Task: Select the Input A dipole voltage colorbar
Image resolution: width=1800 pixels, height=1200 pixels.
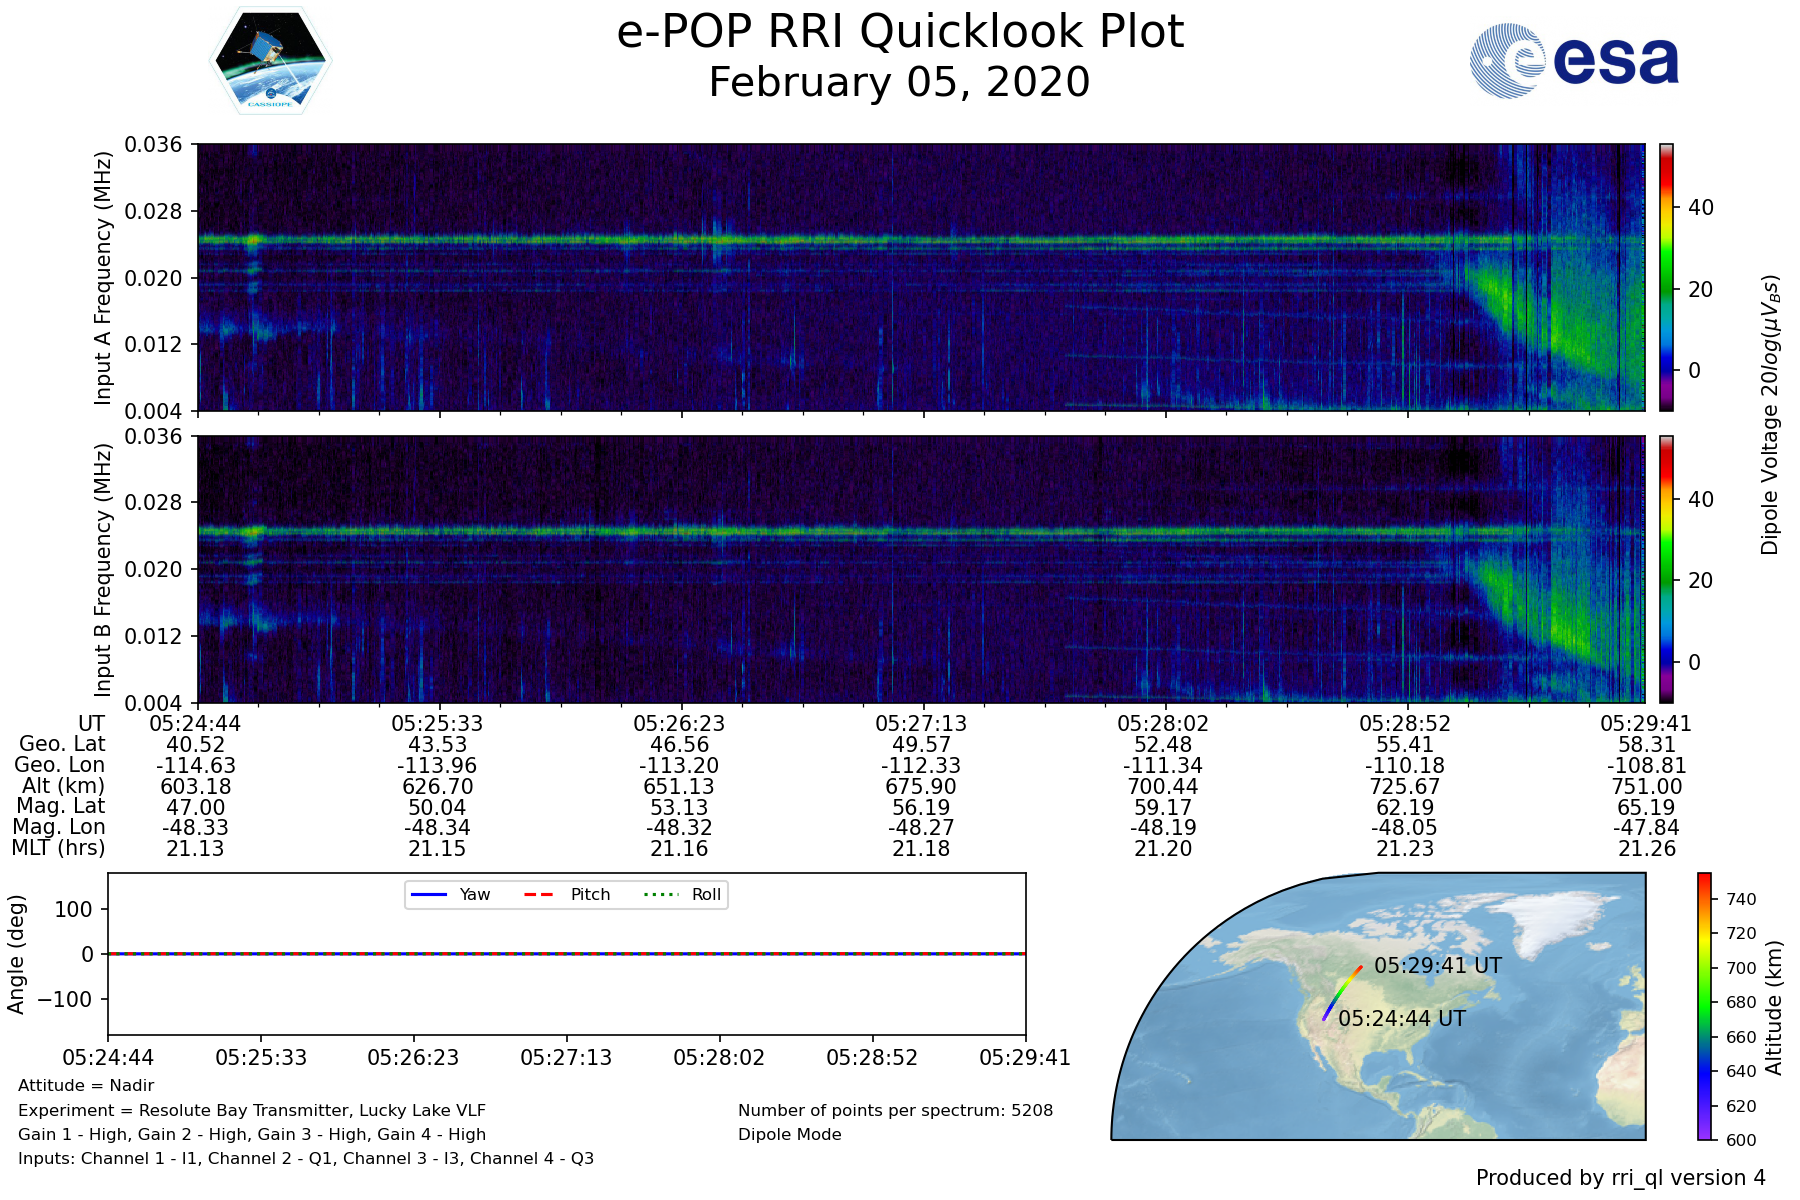Action: point(1666,277)
